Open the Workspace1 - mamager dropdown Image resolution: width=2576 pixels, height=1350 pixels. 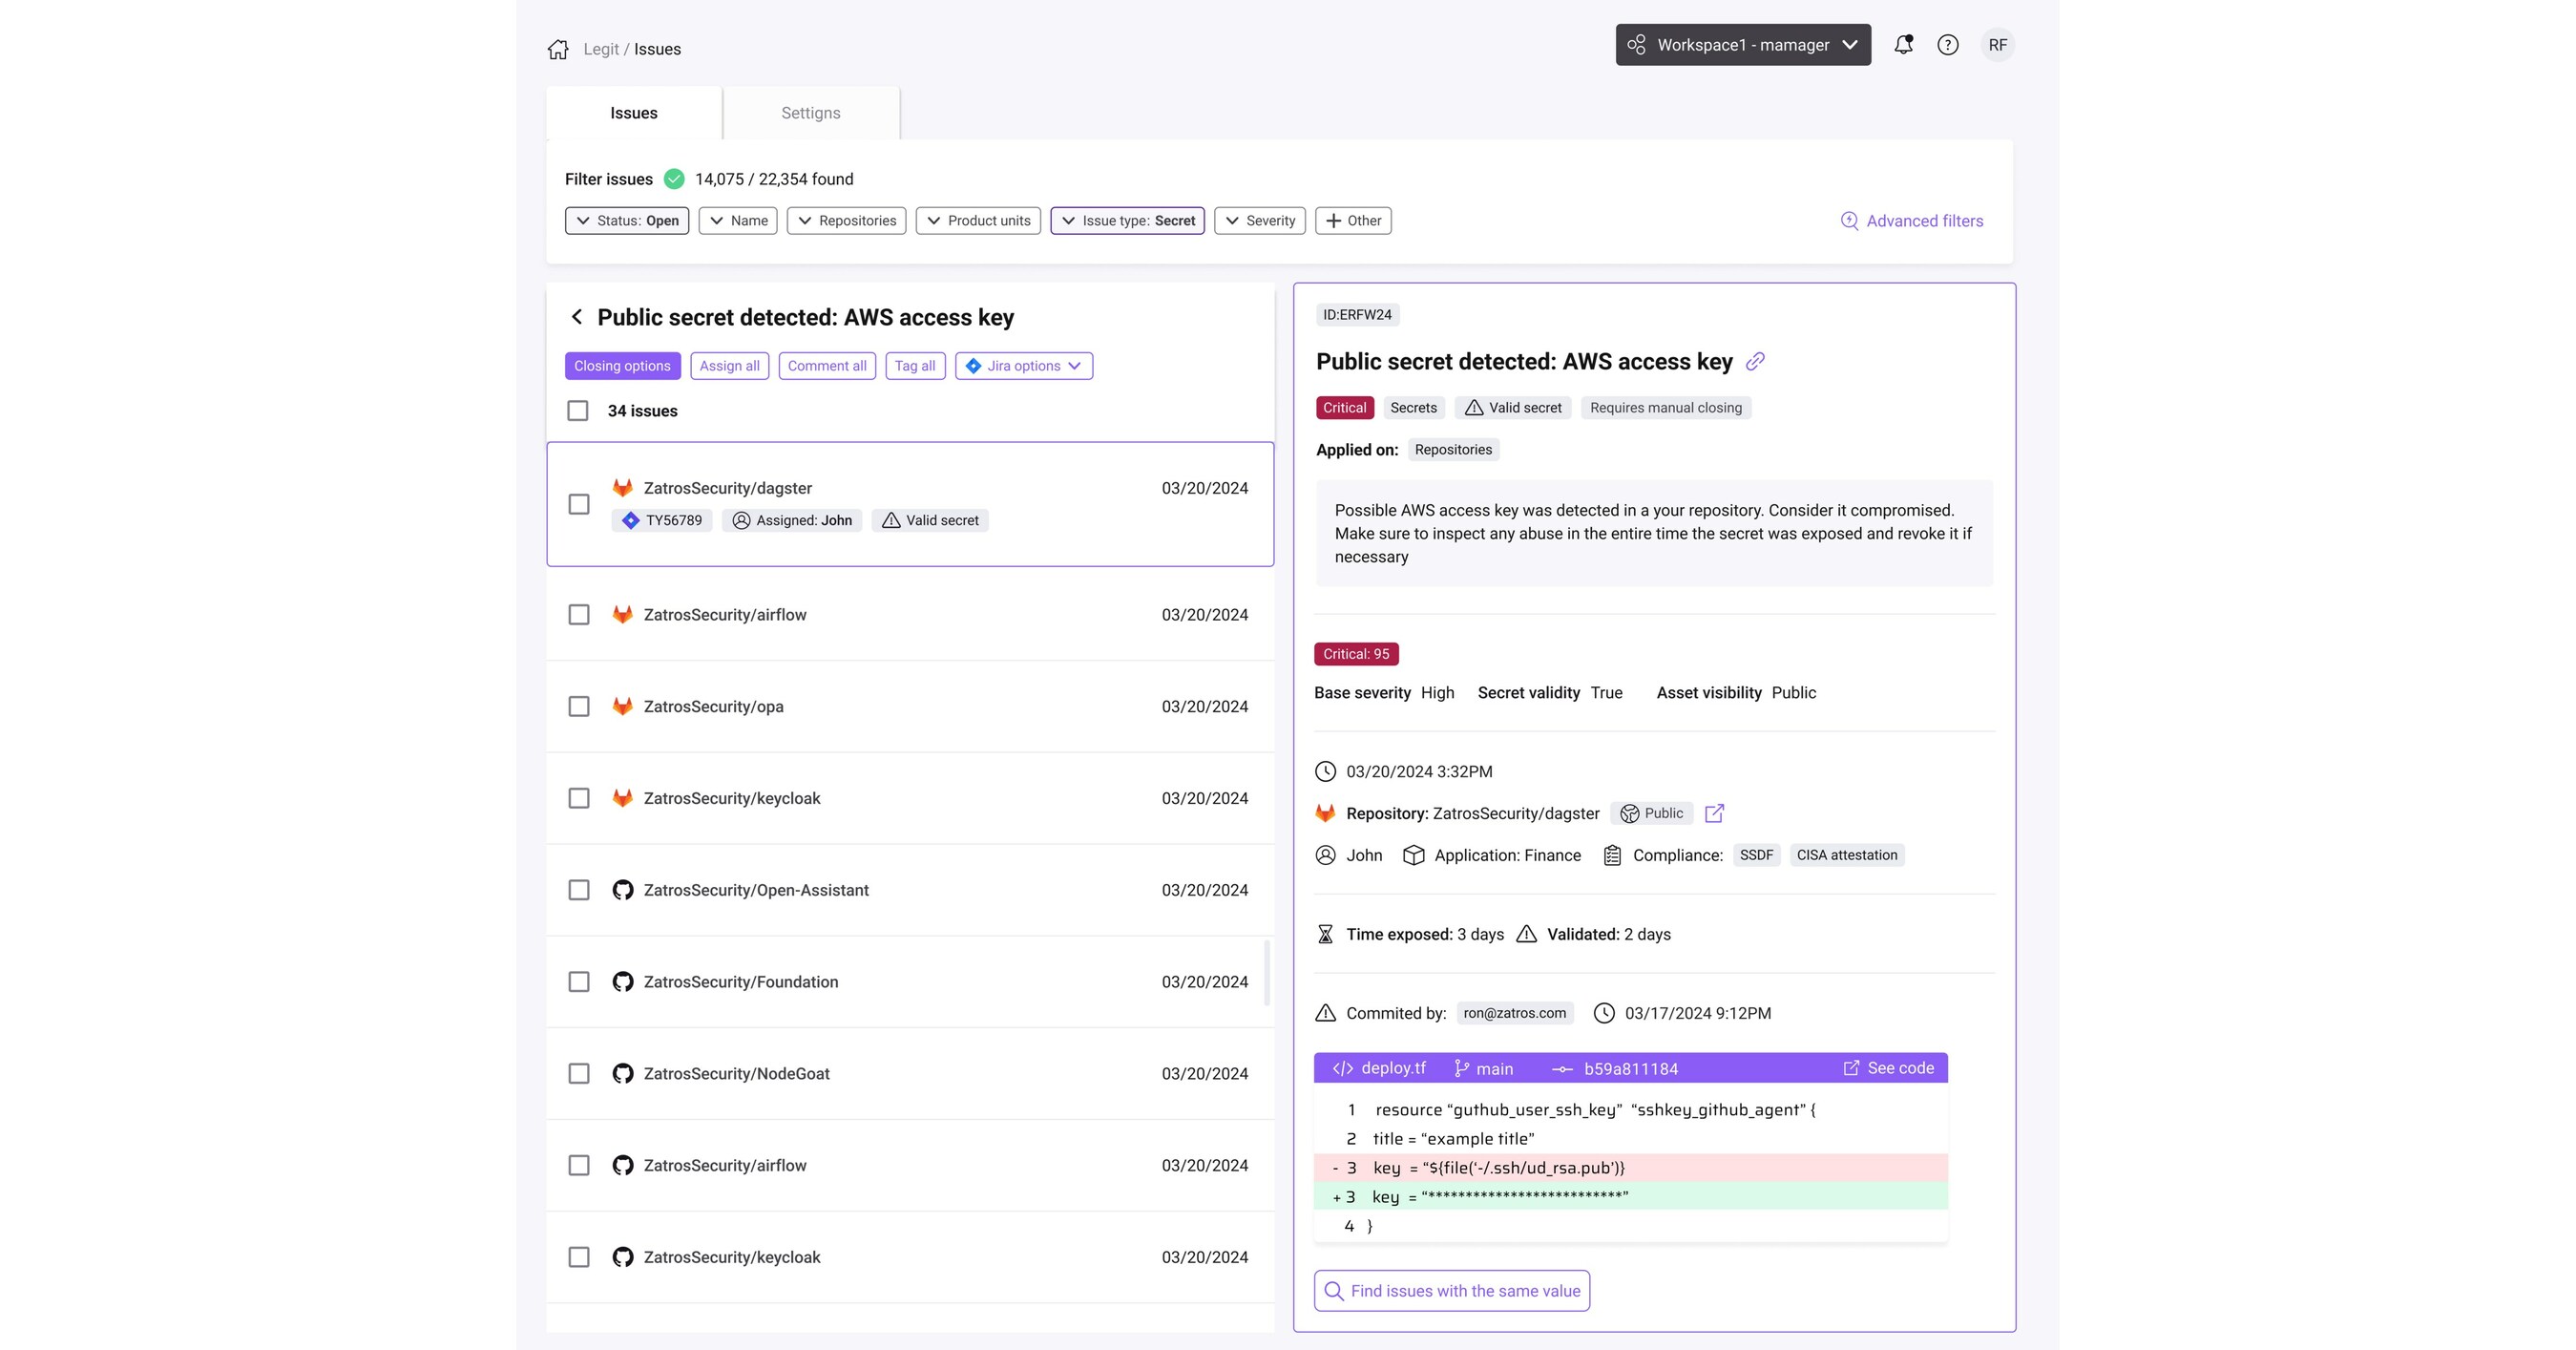[1742, 44]
